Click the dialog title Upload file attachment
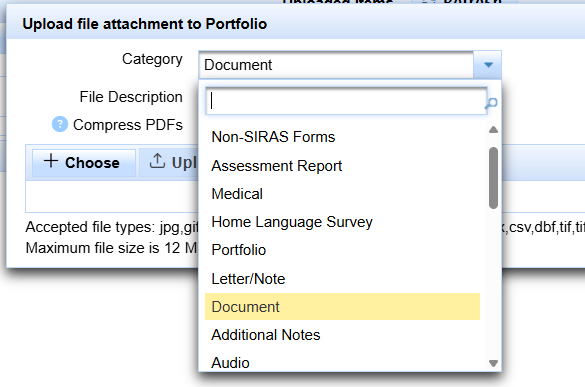 pos(144,24)
